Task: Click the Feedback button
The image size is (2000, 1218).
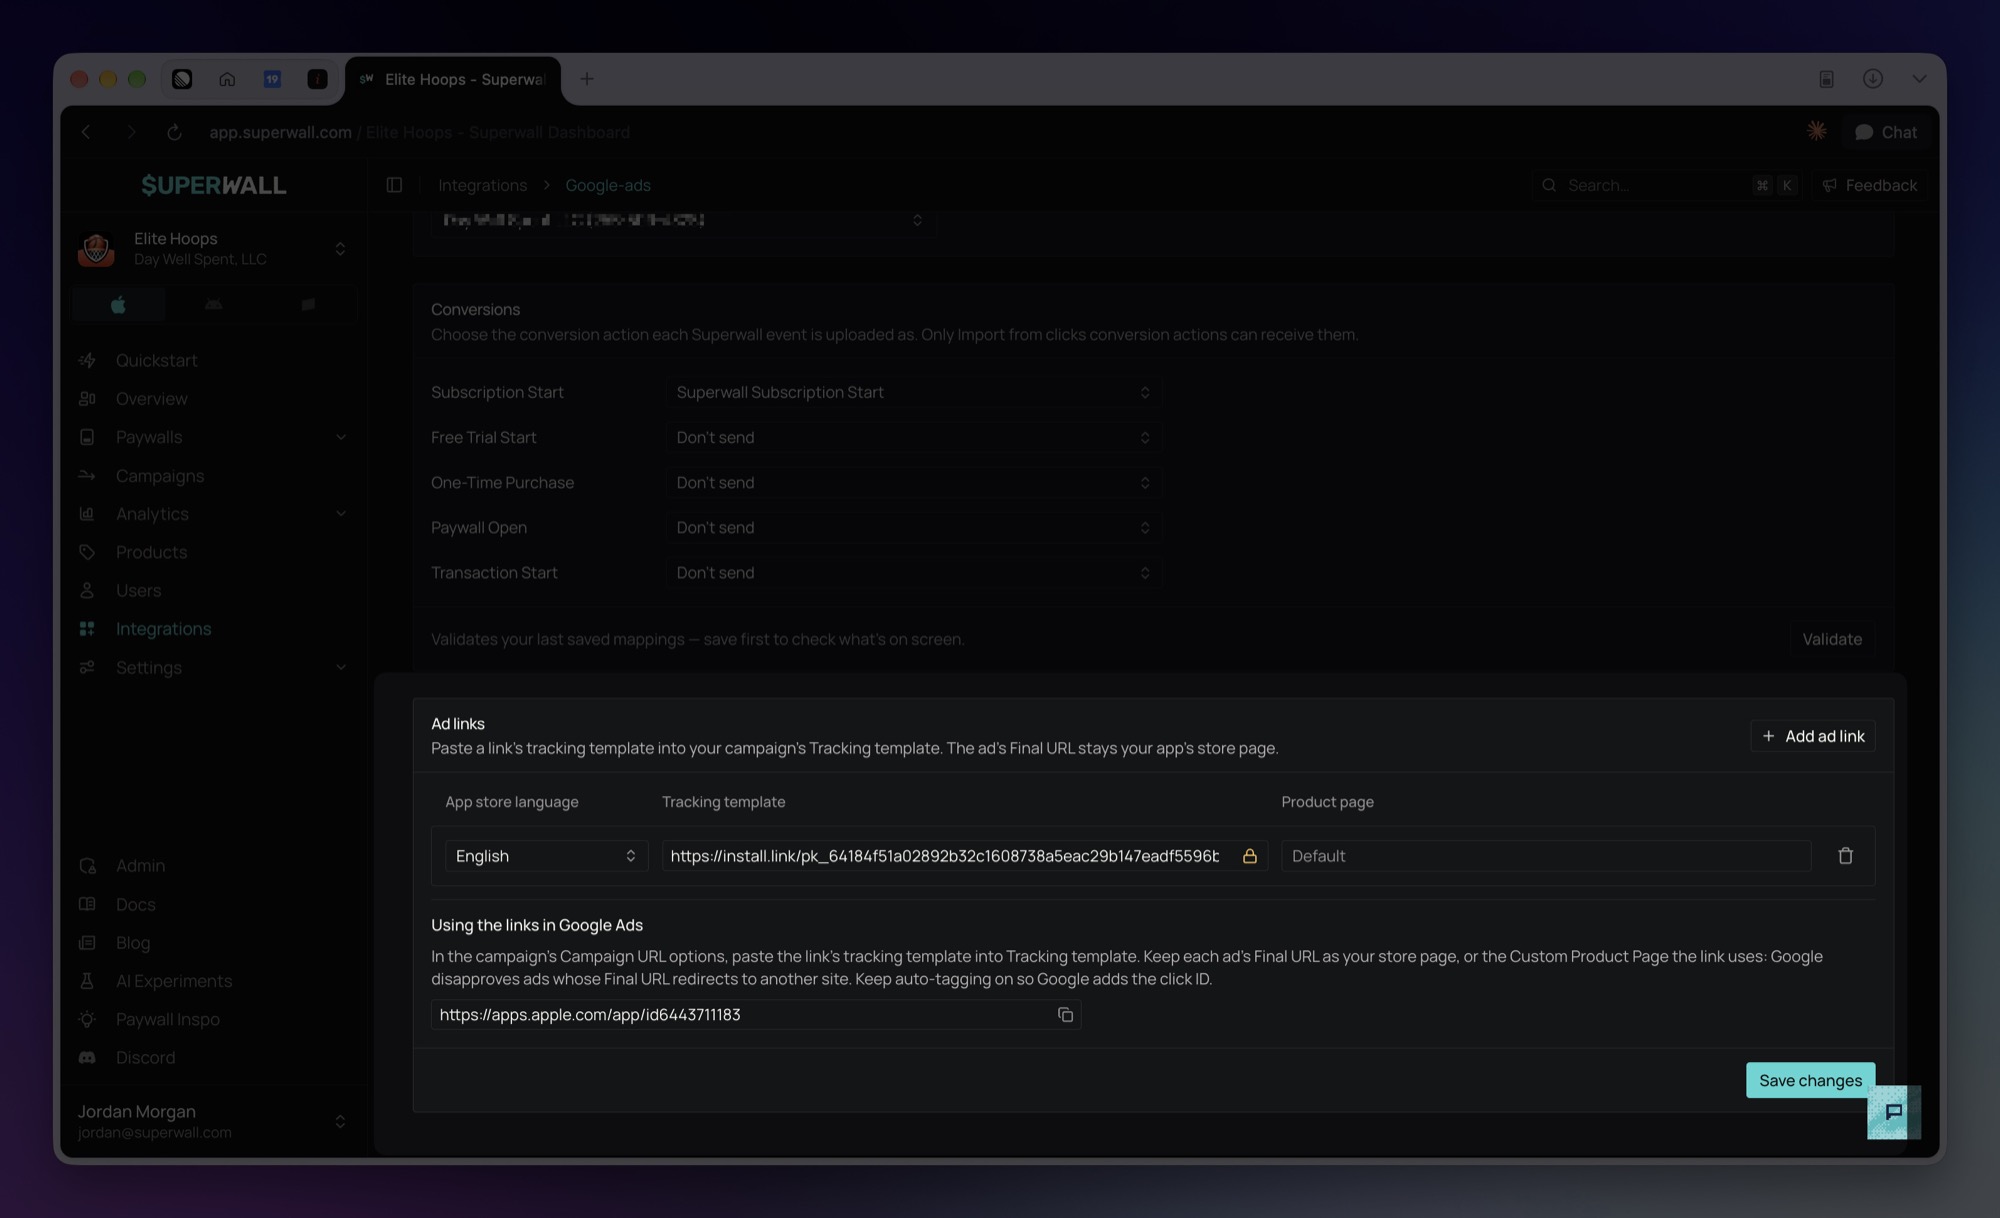Action: 1869,185
